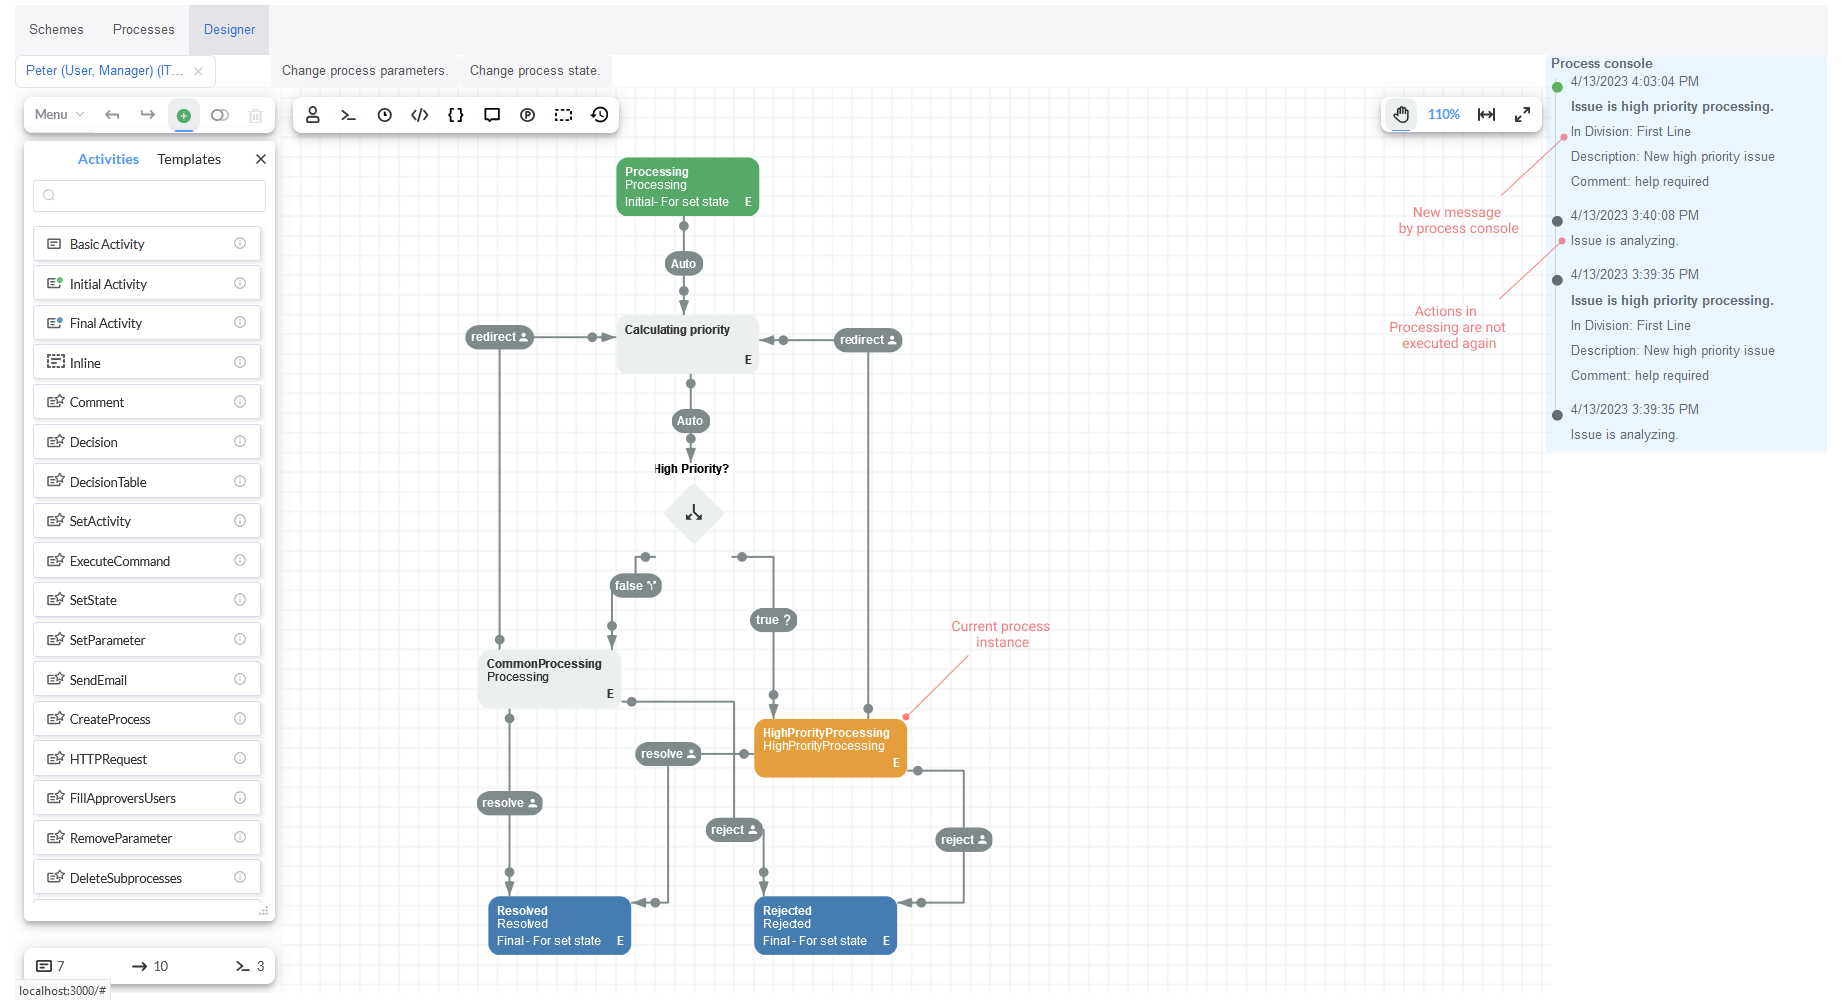1844x1006 pixels.
Task: Select the Calculating priority activity node
Action: pyautogui.click(x=688, y=344)
